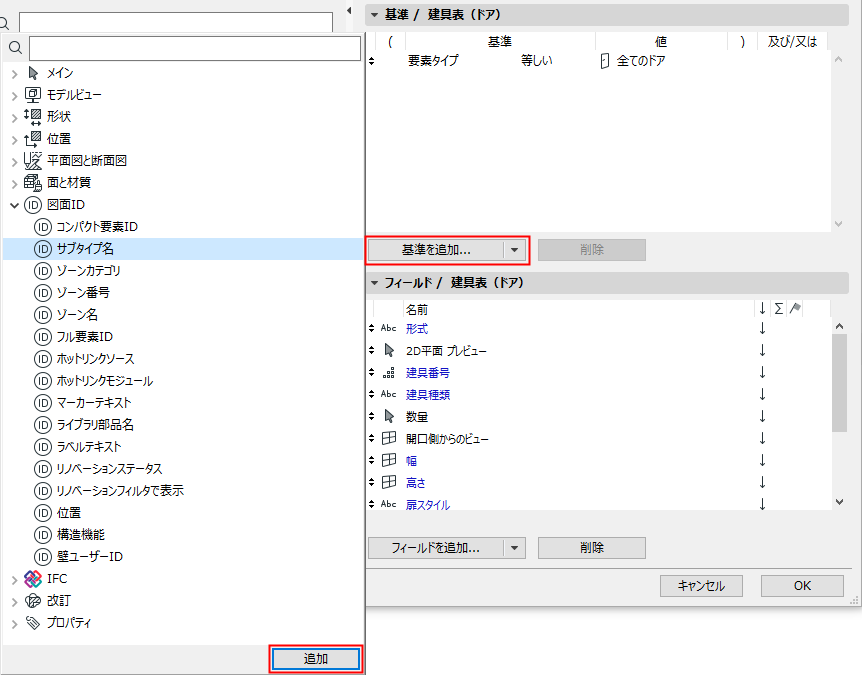Click the IFC colorful logo icon
This screenshot has width=862, height=675.
[x=33, y=578]
